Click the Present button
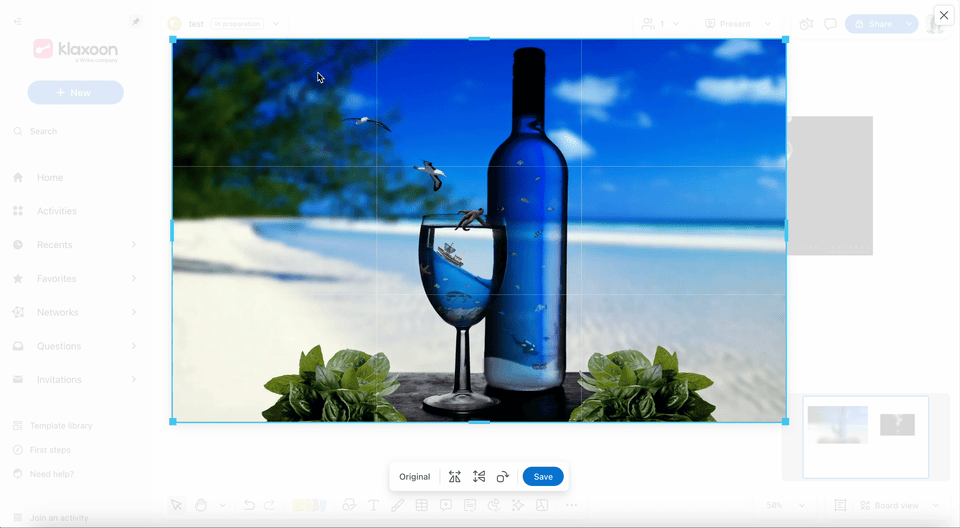 click(x=727, y=24)
